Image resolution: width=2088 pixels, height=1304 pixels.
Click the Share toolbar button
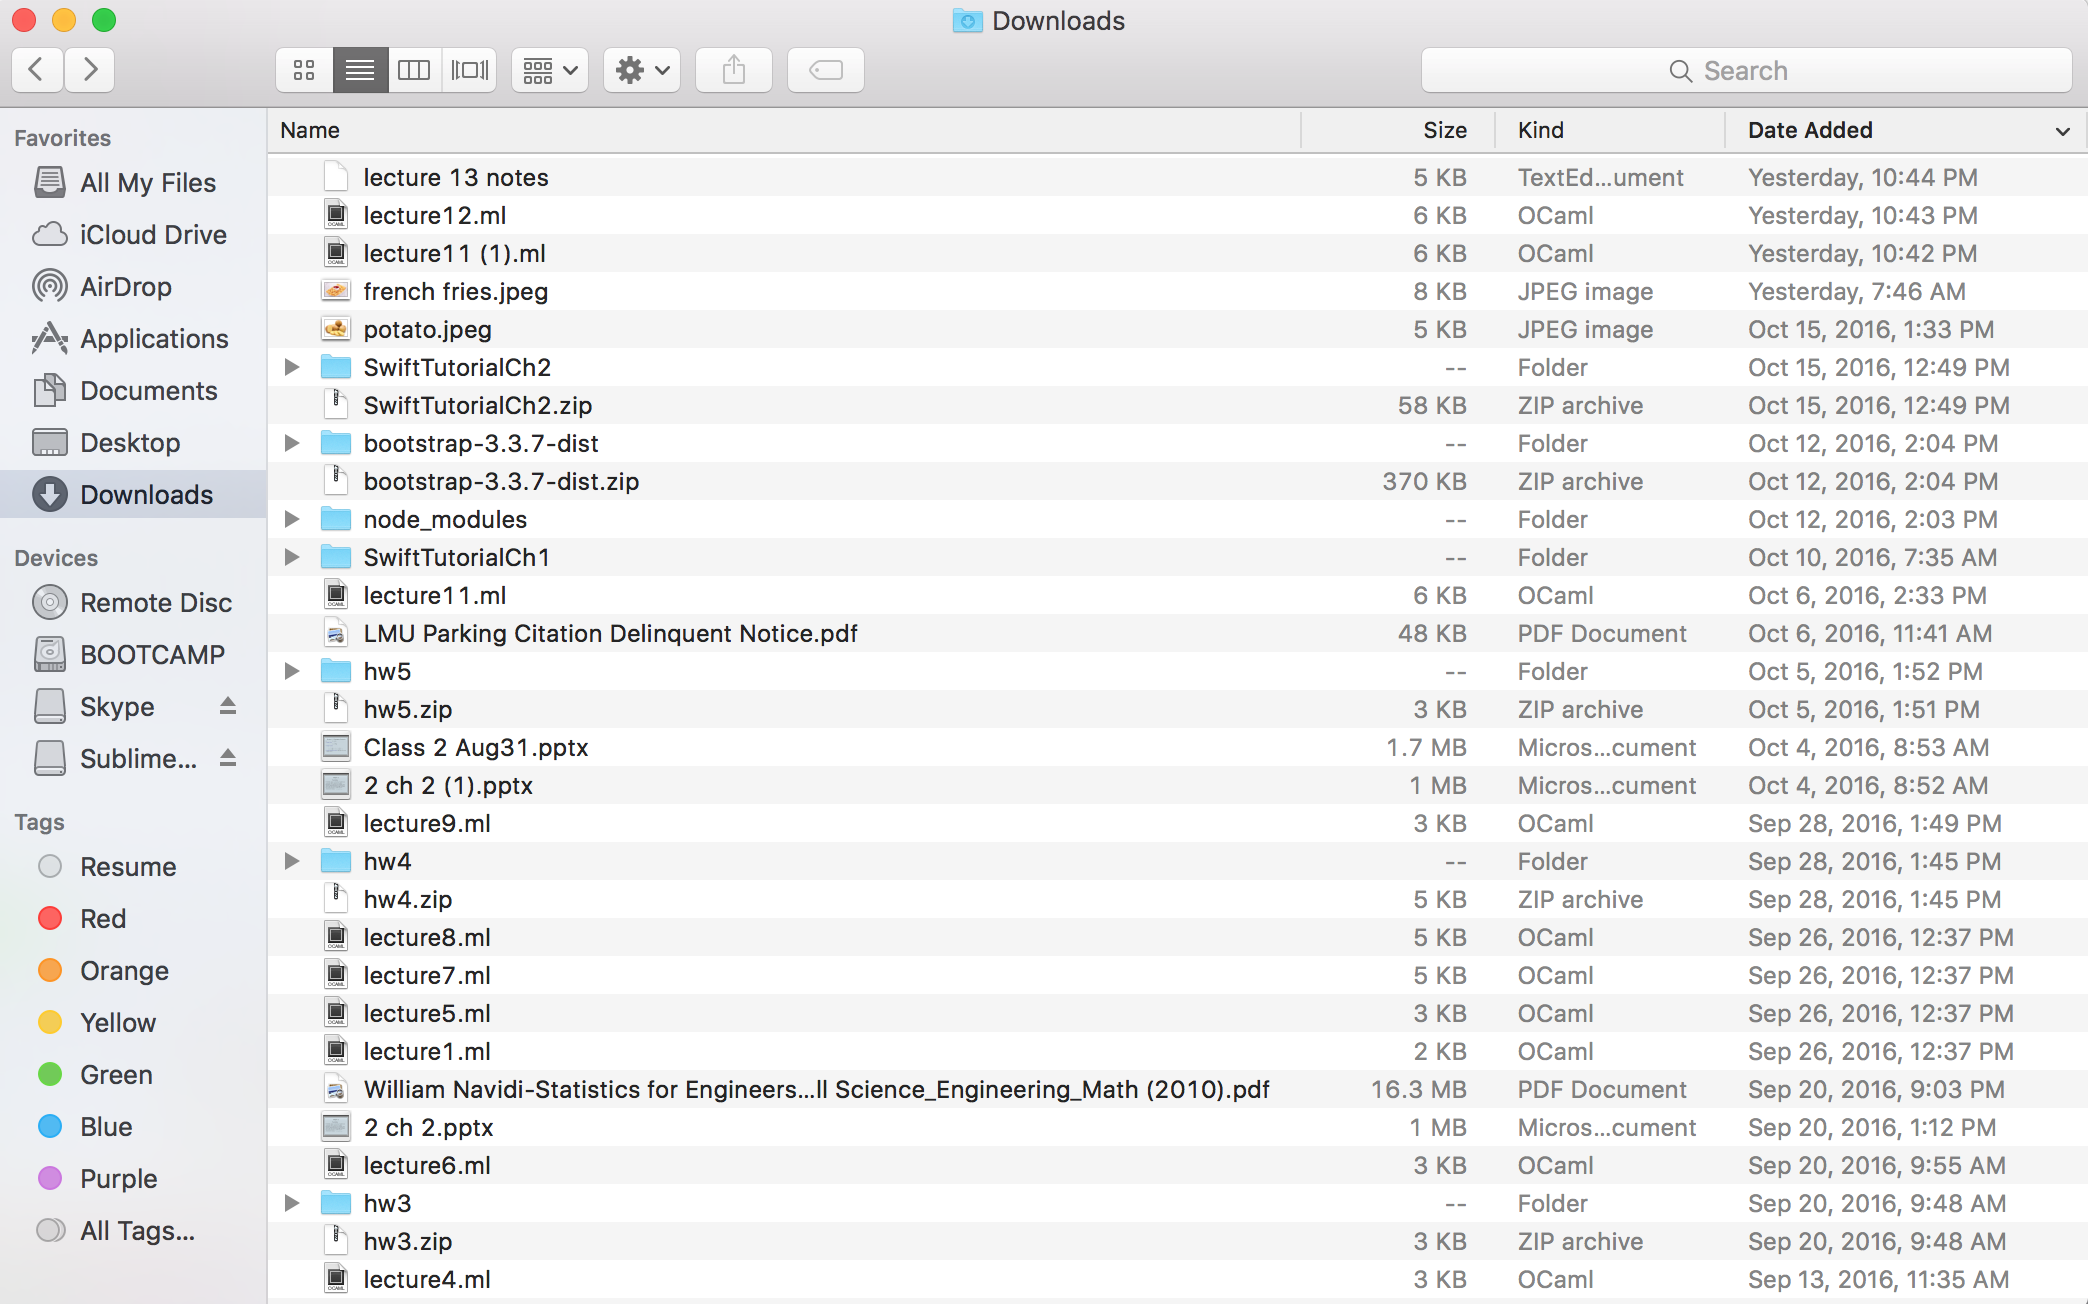[734, 70]
